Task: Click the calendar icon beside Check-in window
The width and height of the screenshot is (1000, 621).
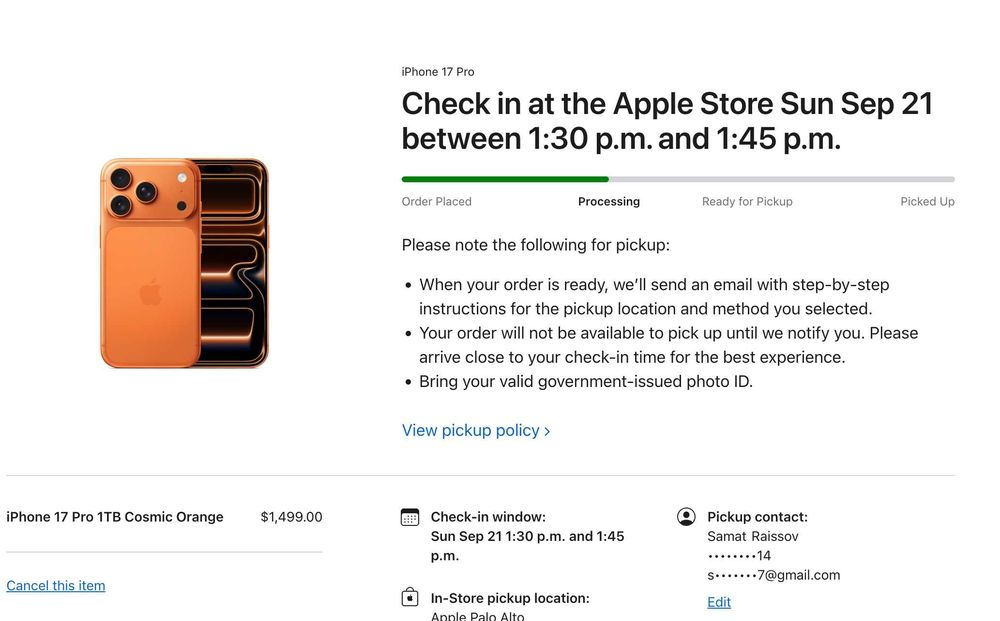Action: (410, 517)
